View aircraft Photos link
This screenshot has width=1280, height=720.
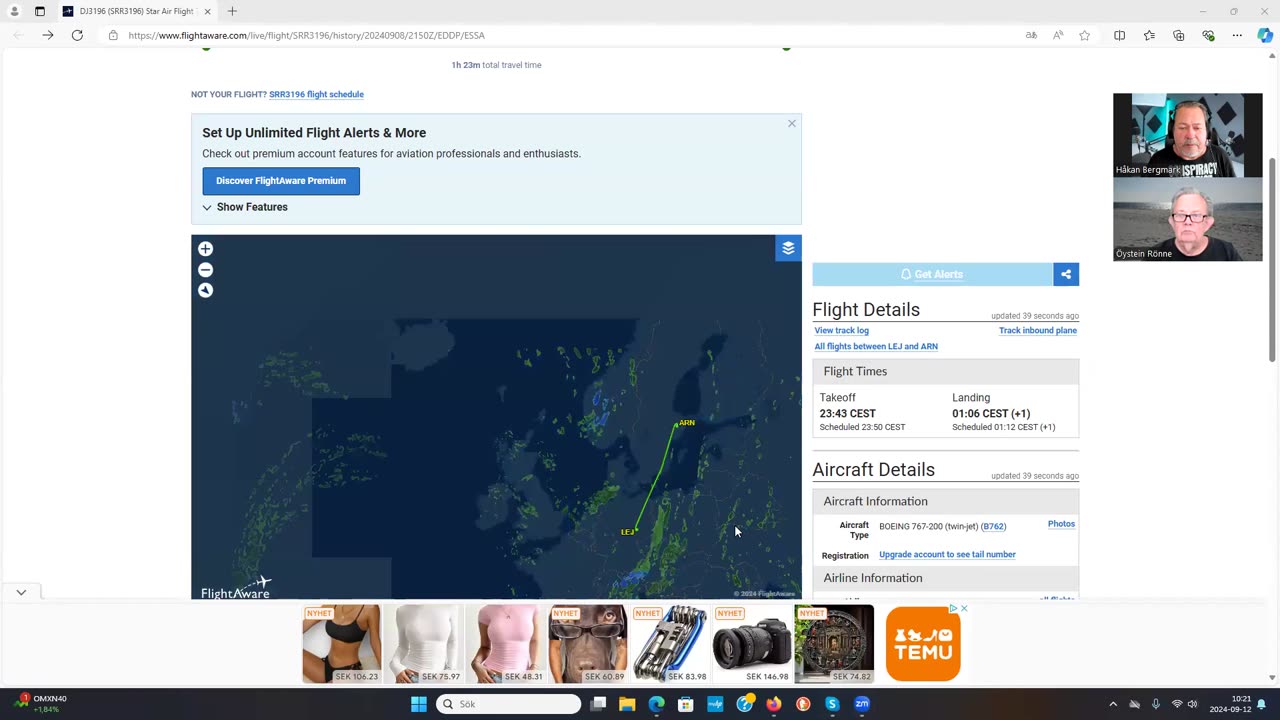click(1061, 524)
